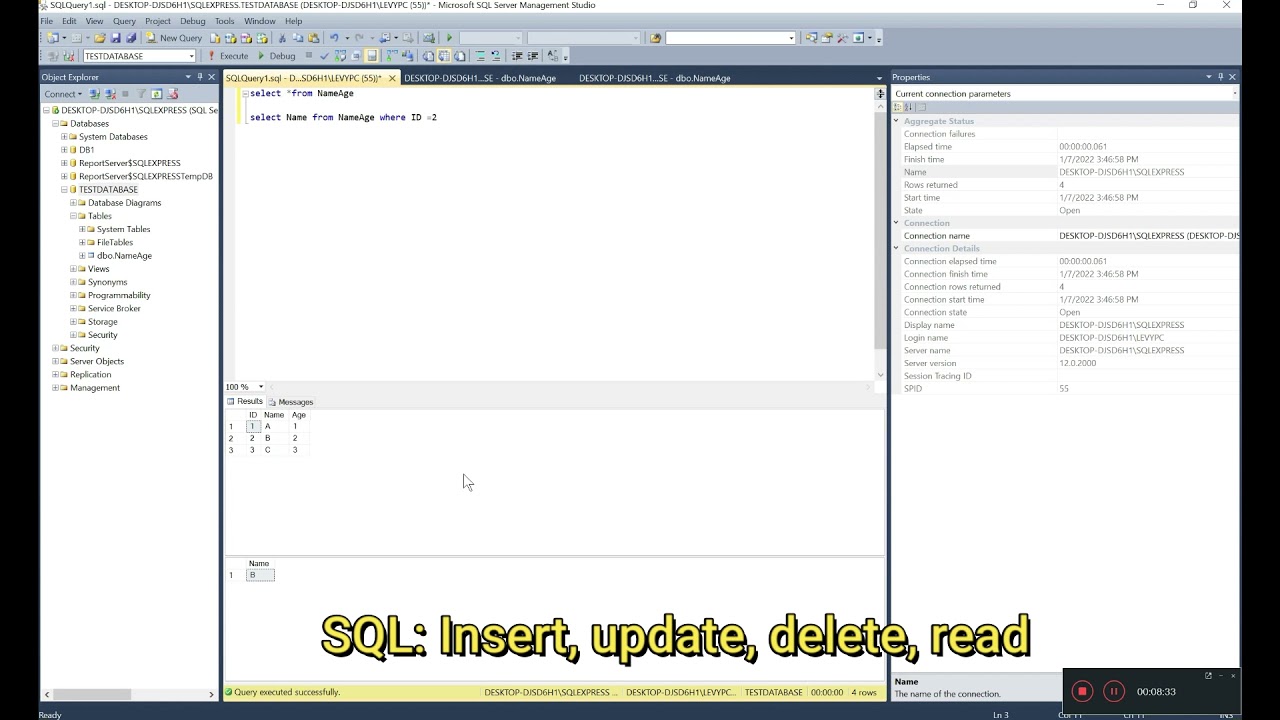Click the Increase Indent icon
The height and width of the screenshot is (720, 1280).
pyautogui.click(x=532, y=56)
